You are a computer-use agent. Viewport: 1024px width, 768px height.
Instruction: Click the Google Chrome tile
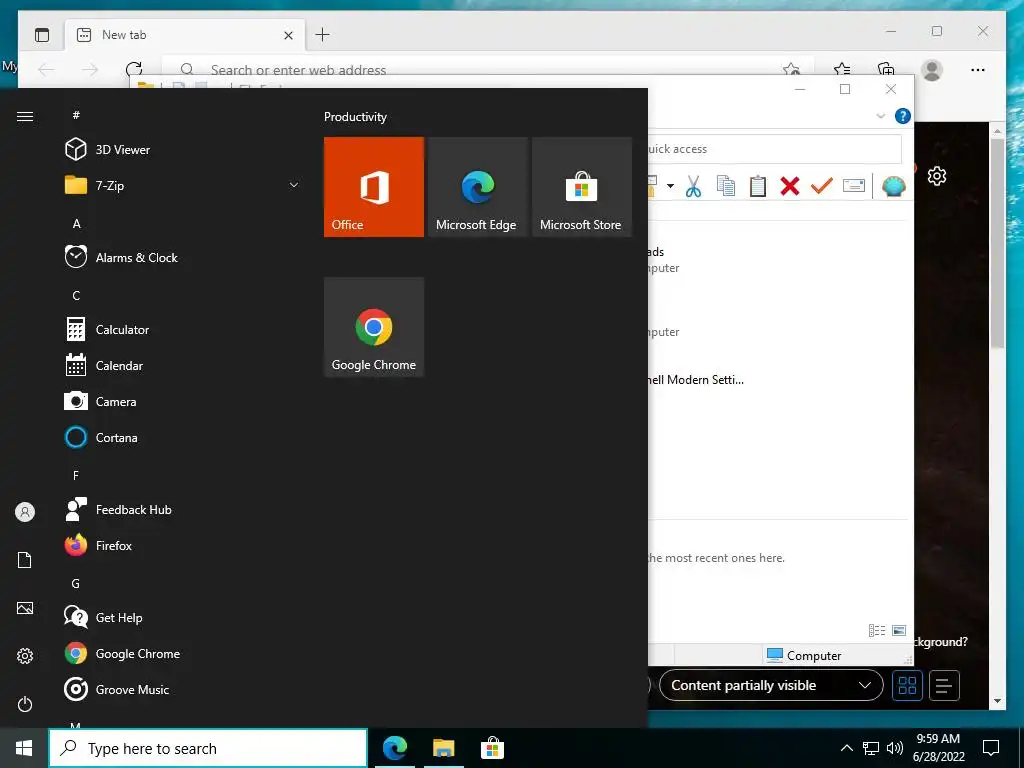pos(374,327)
